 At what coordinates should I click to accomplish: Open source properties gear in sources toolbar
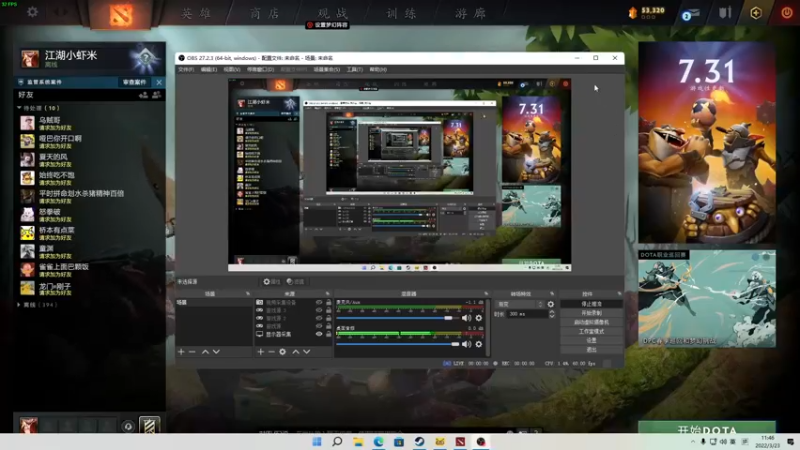click(x=283, y=352)
